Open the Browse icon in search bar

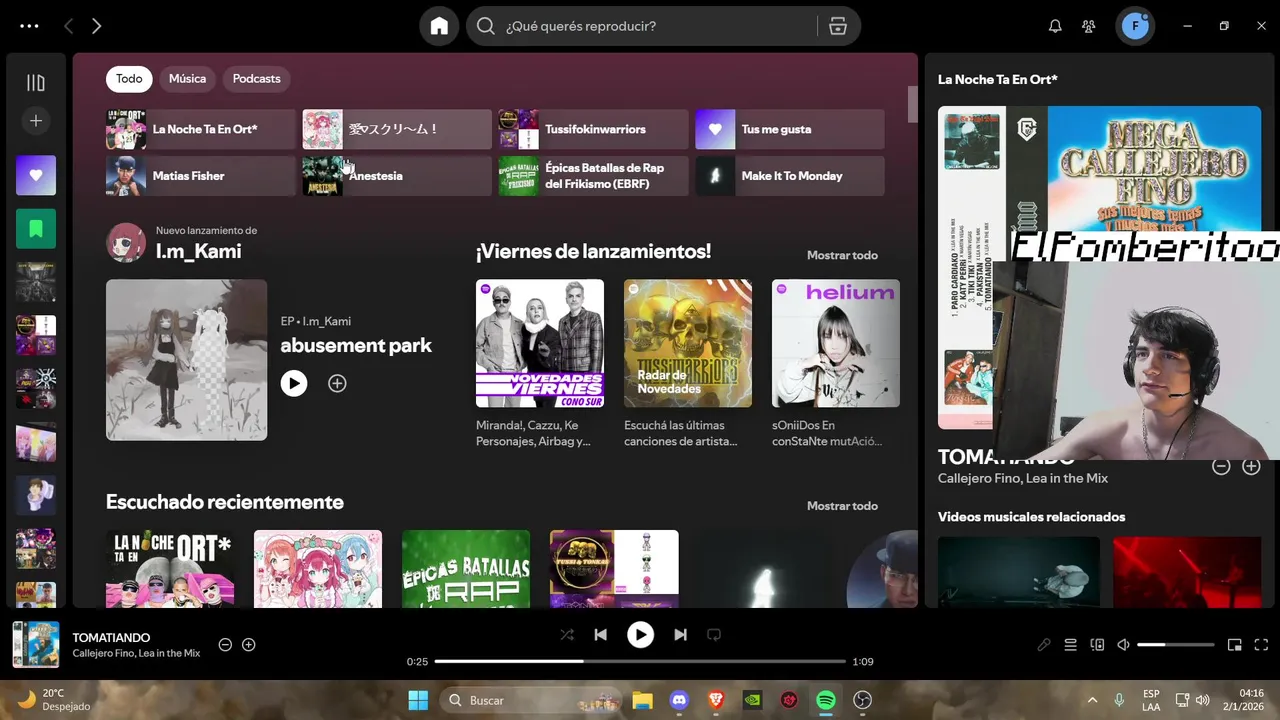pos(838,26)
